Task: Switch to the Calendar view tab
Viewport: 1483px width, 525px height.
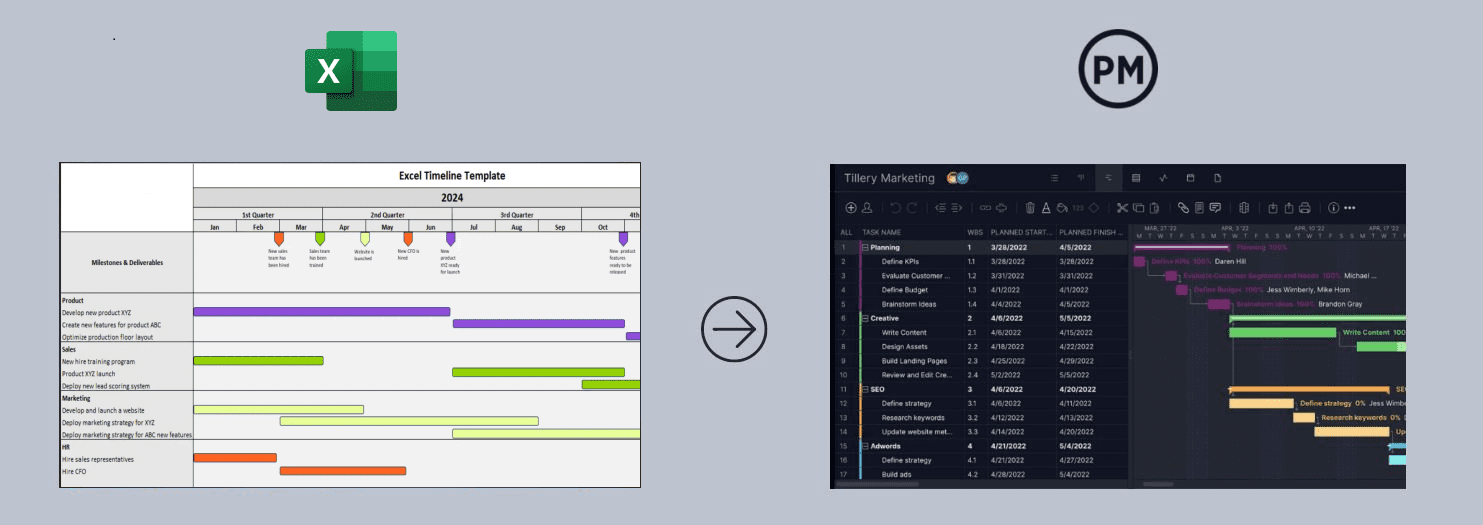Action: coord(1190,178)
